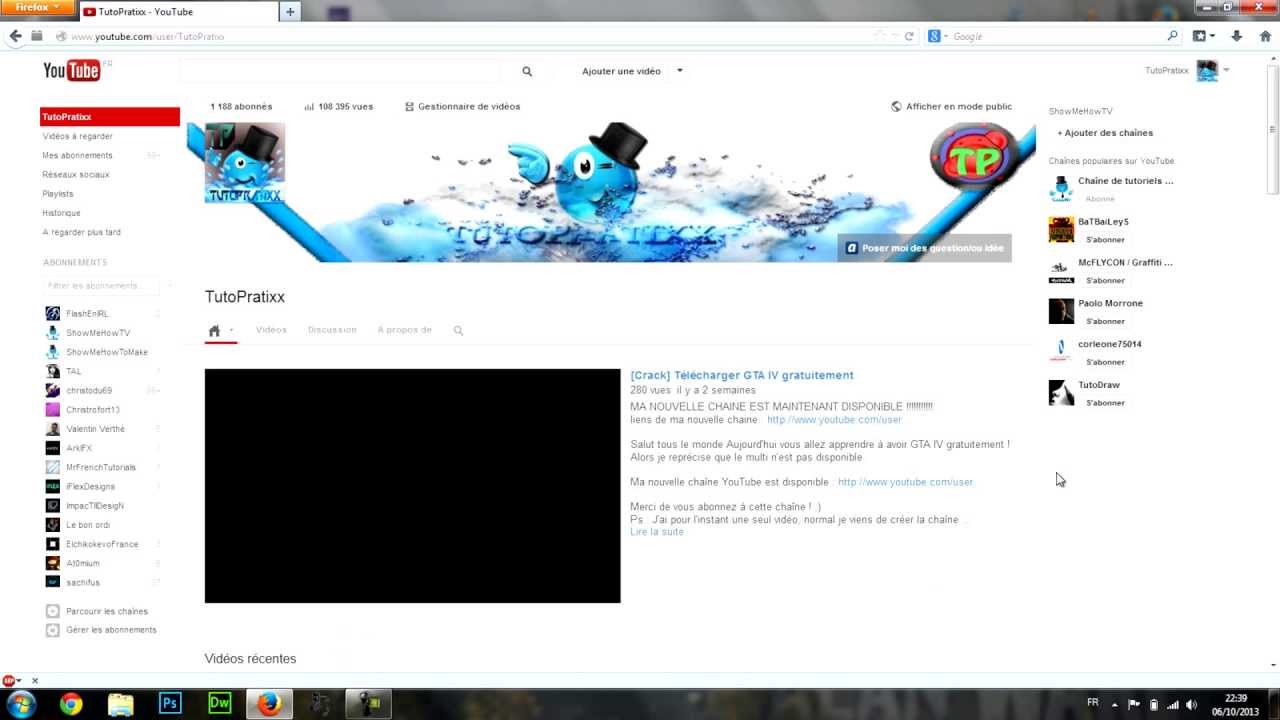This screenshot has height=720, width=1280.
Task: Click Firefox back arrow button
Action: [15, 36]
